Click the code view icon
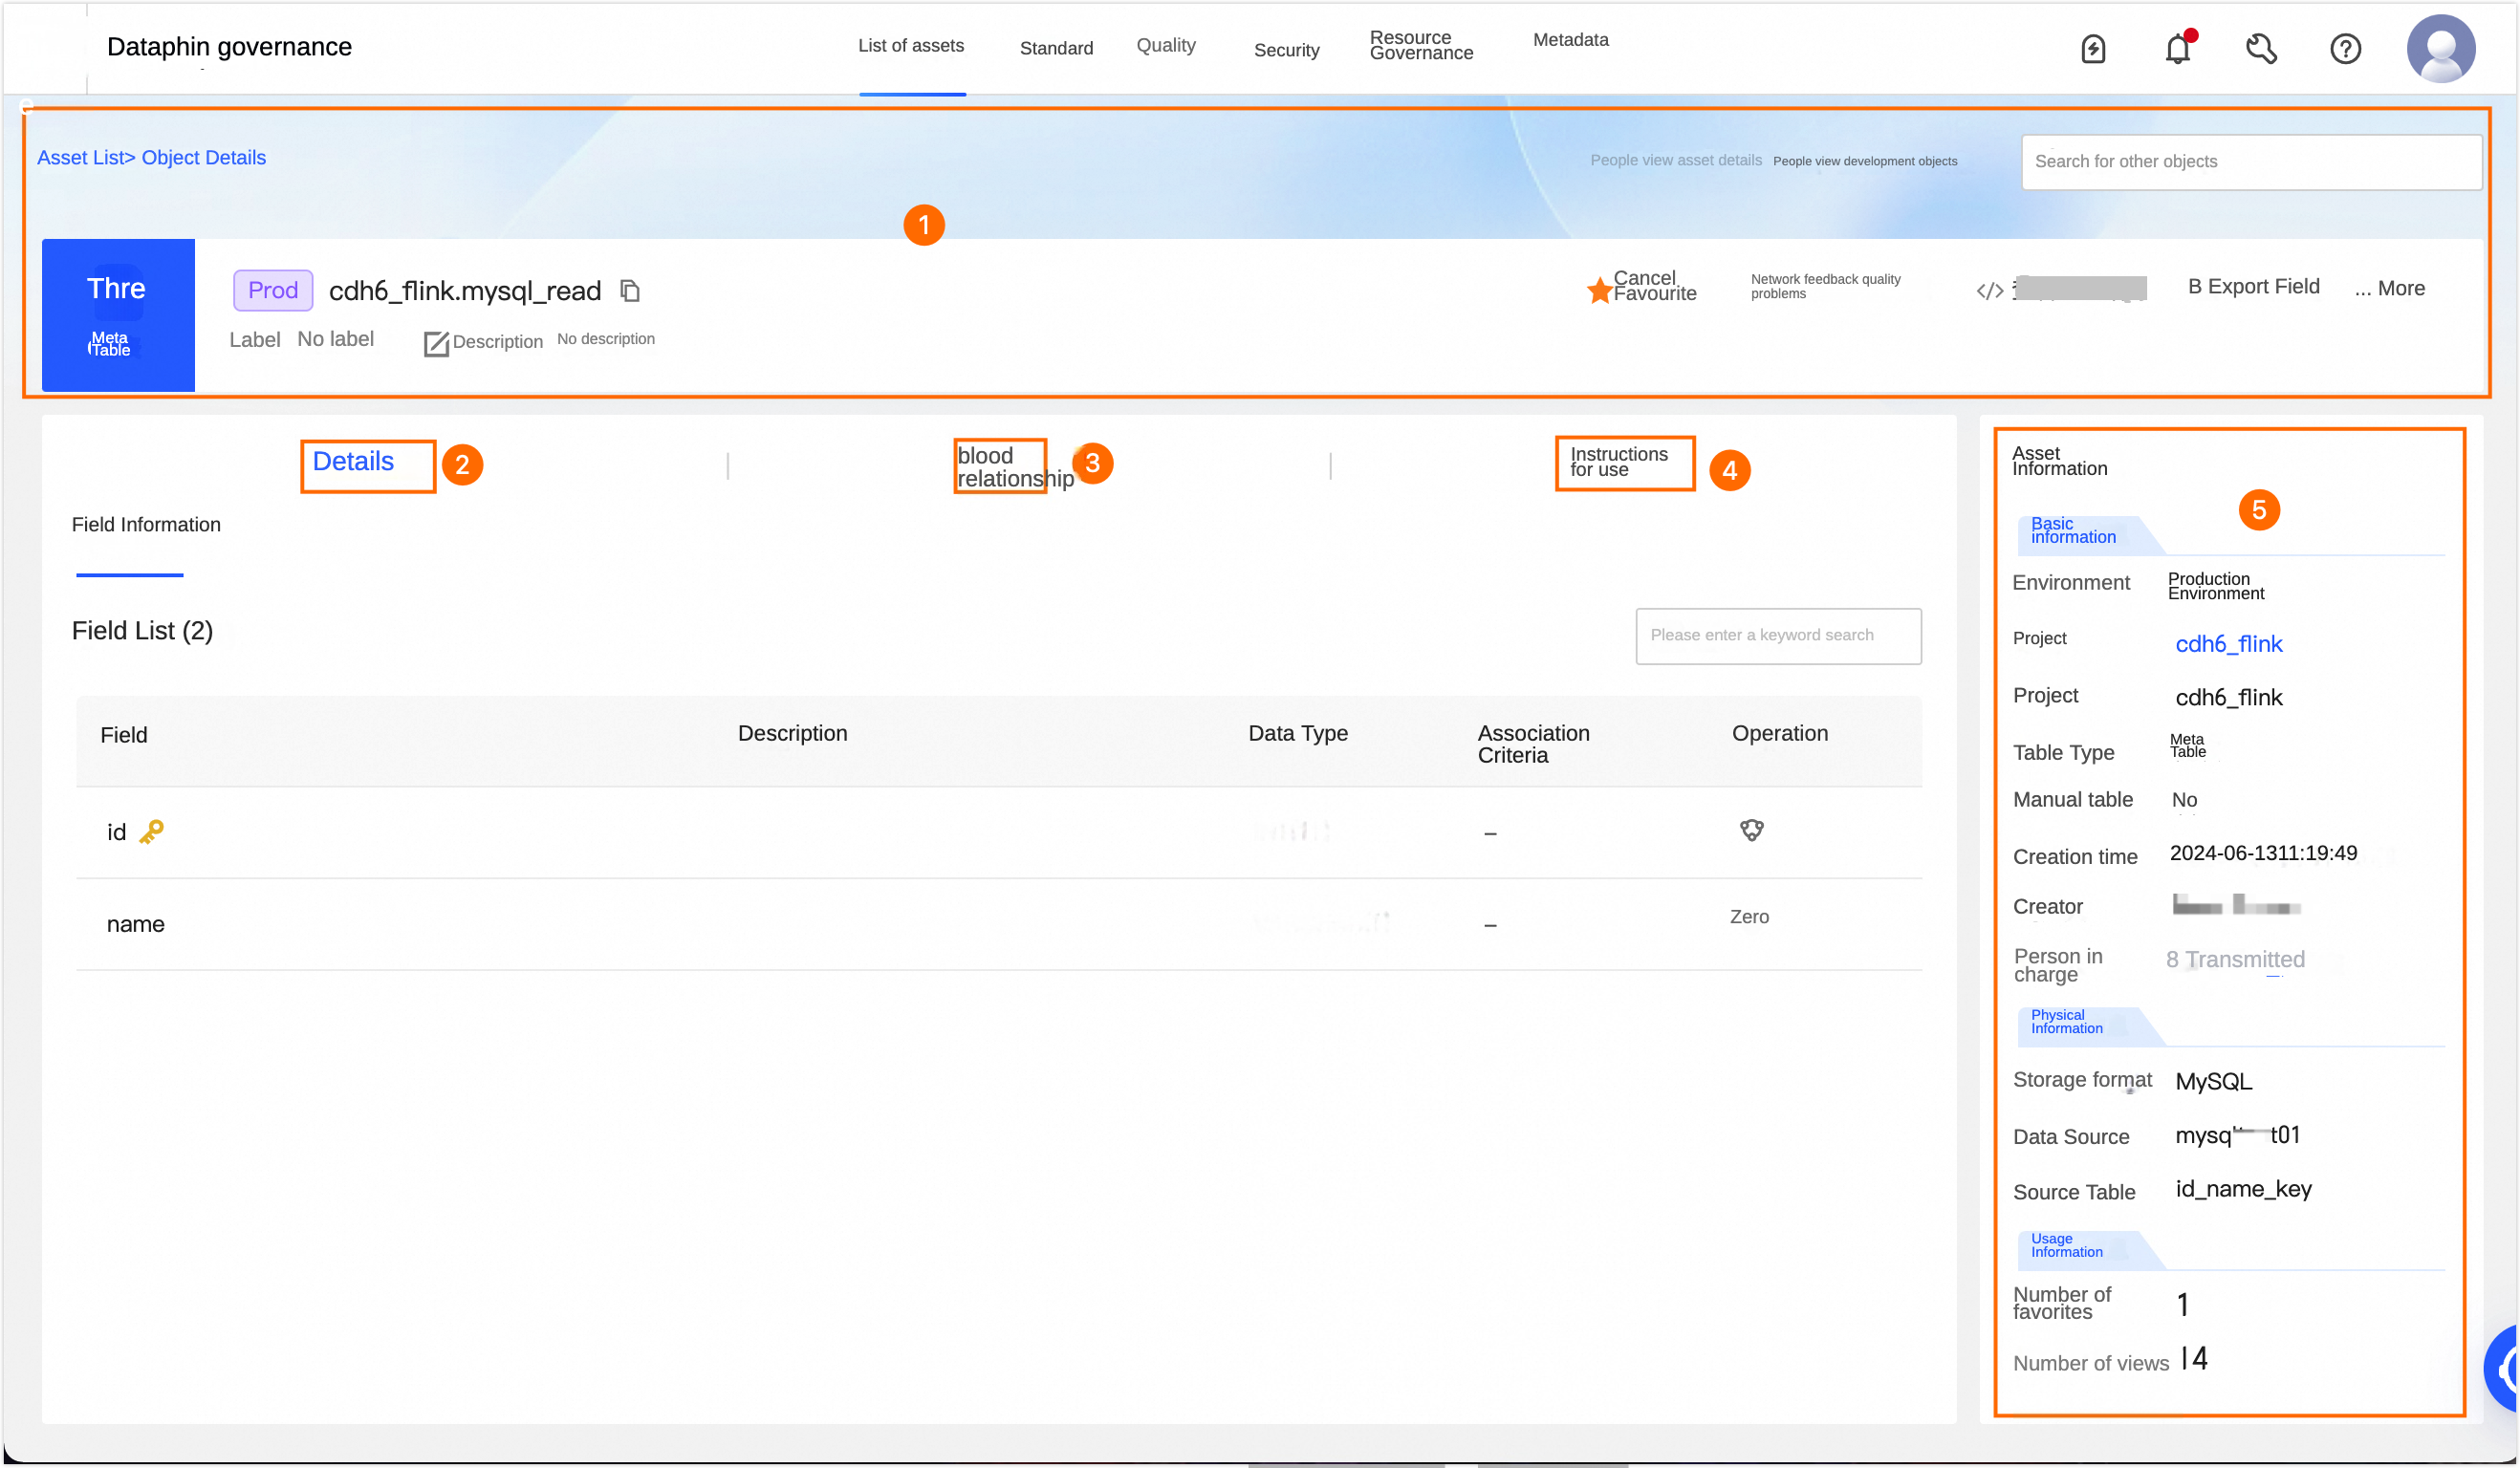2520x1468 pixels. coord(1990,291)
